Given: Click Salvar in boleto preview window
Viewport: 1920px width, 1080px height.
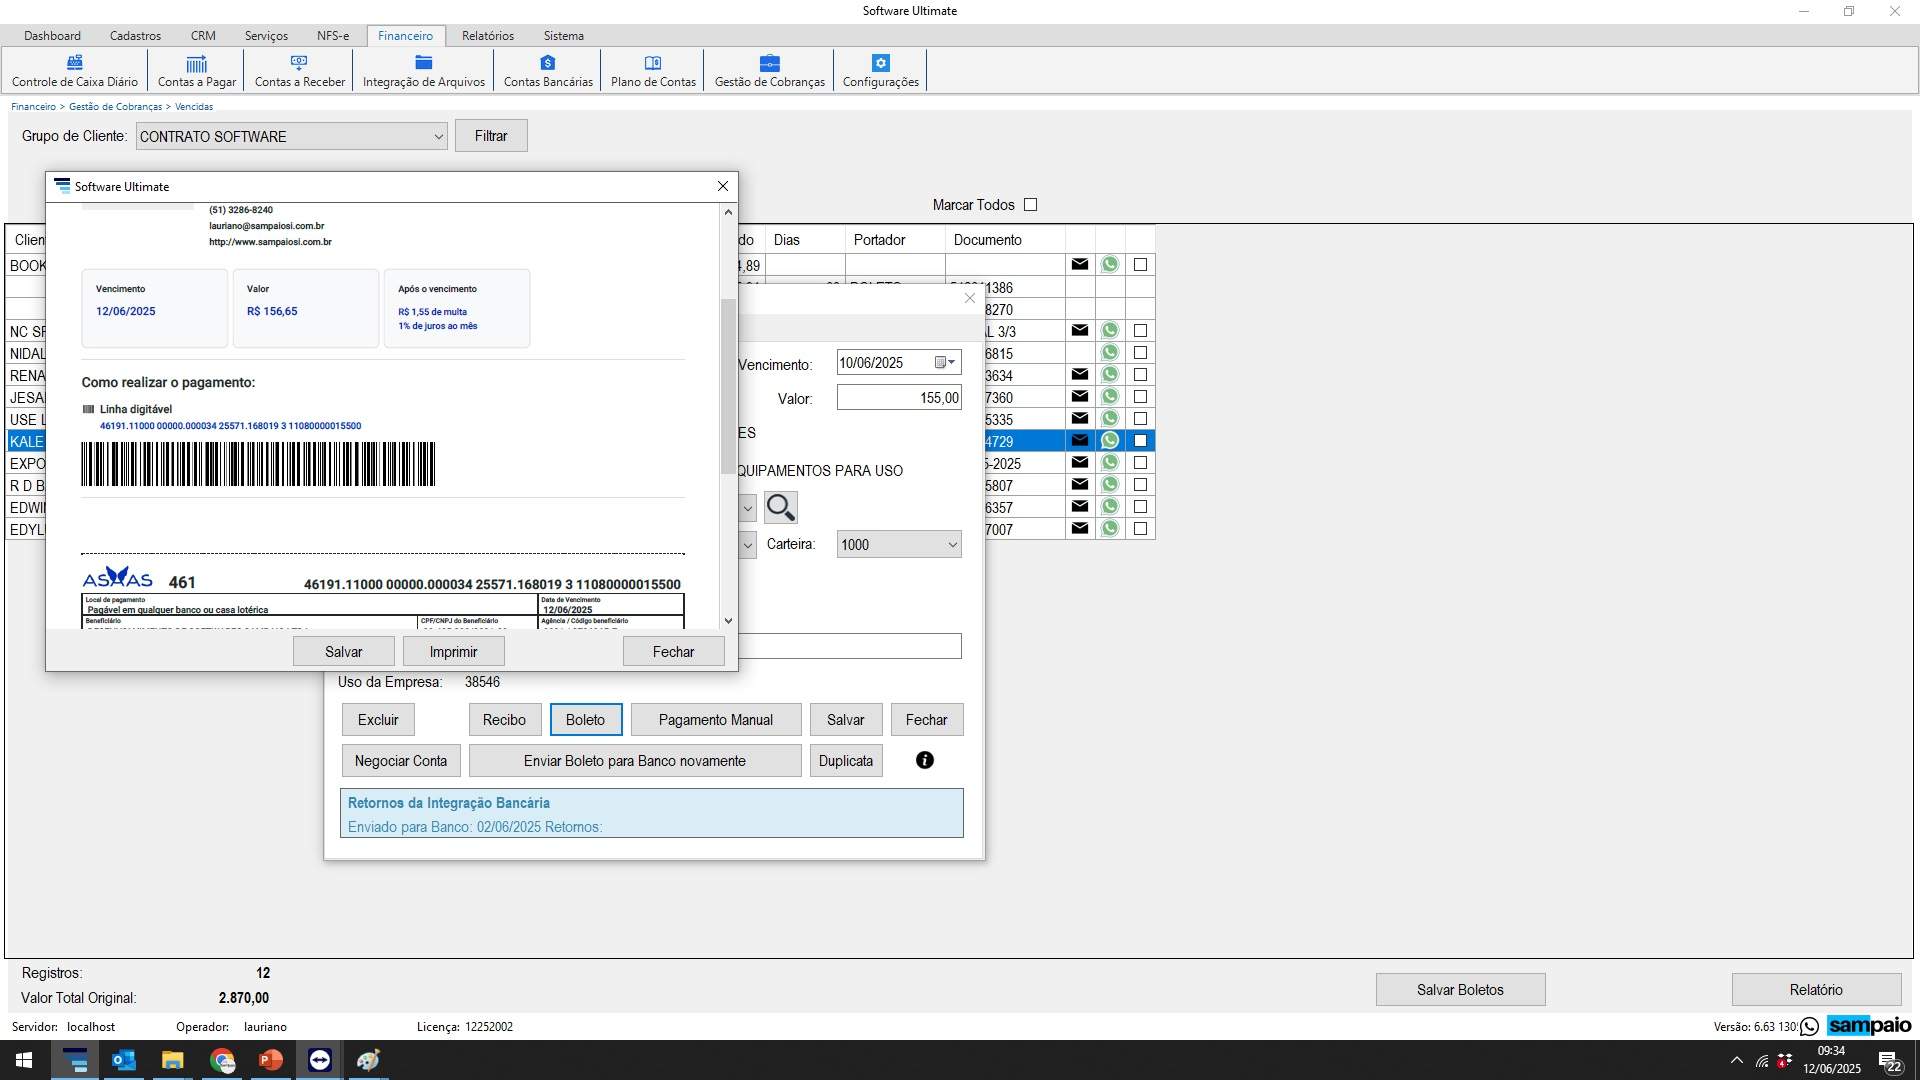Looking at the screenshot, I should tap(343, 652).
